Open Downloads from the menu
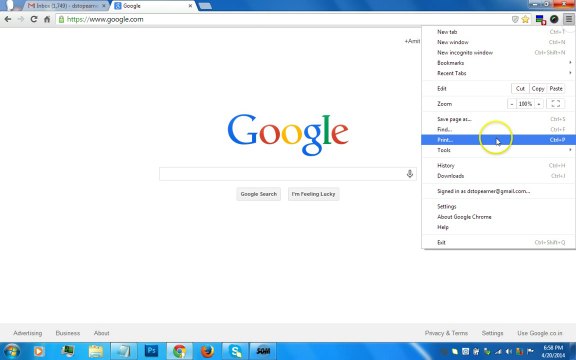 point(498,176)
